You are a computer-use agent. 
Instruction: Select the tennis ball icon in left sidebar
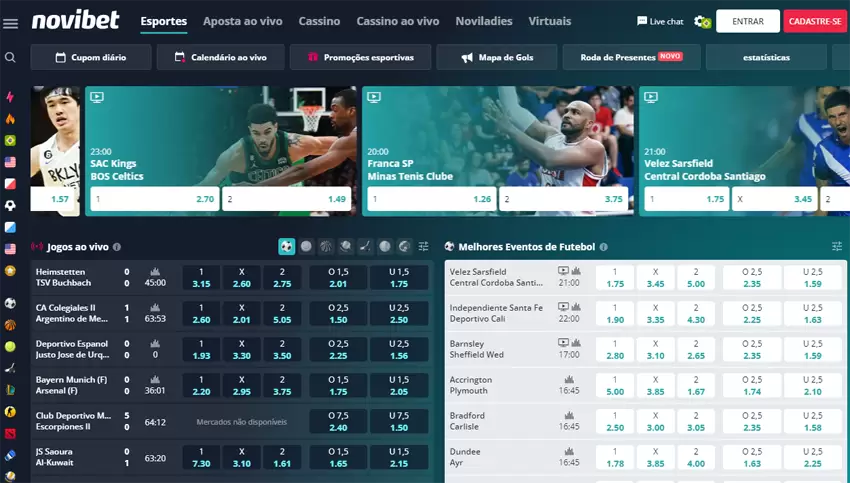point(10,346)
